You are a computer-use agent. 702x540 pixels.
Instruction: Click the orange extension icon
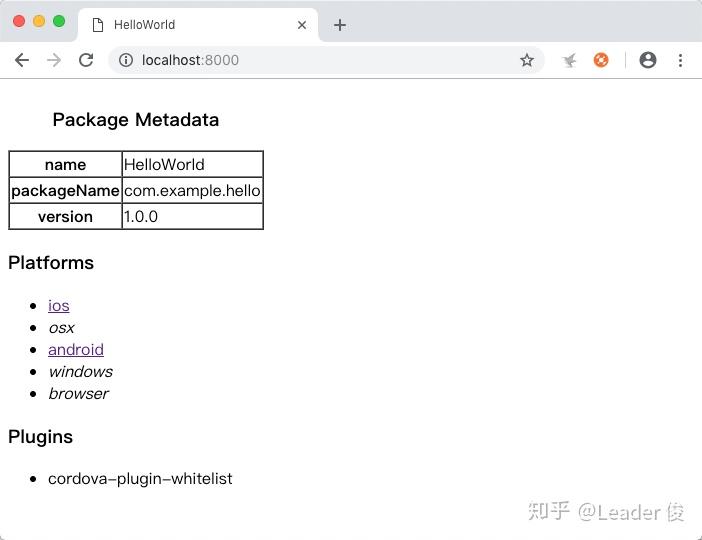pos(601,60)
